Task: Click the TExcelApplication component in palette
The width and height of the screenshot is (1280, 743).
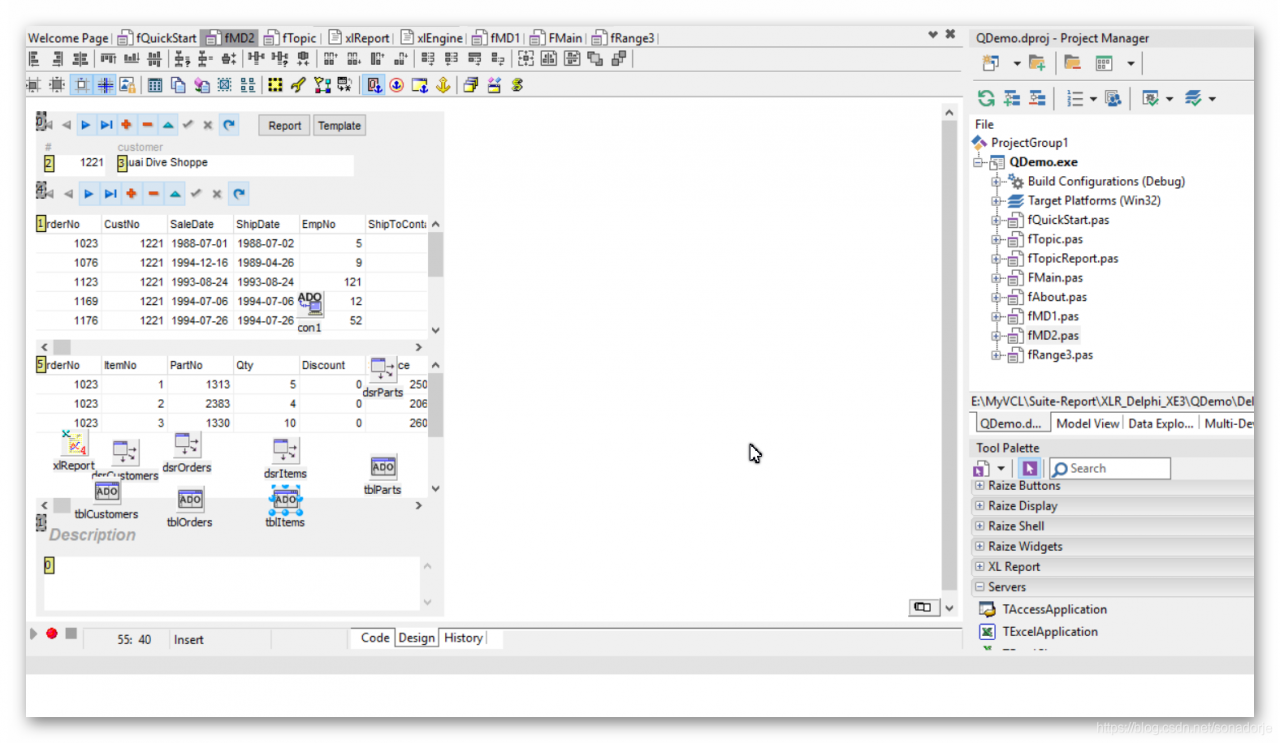Action: coord(1050,632)
